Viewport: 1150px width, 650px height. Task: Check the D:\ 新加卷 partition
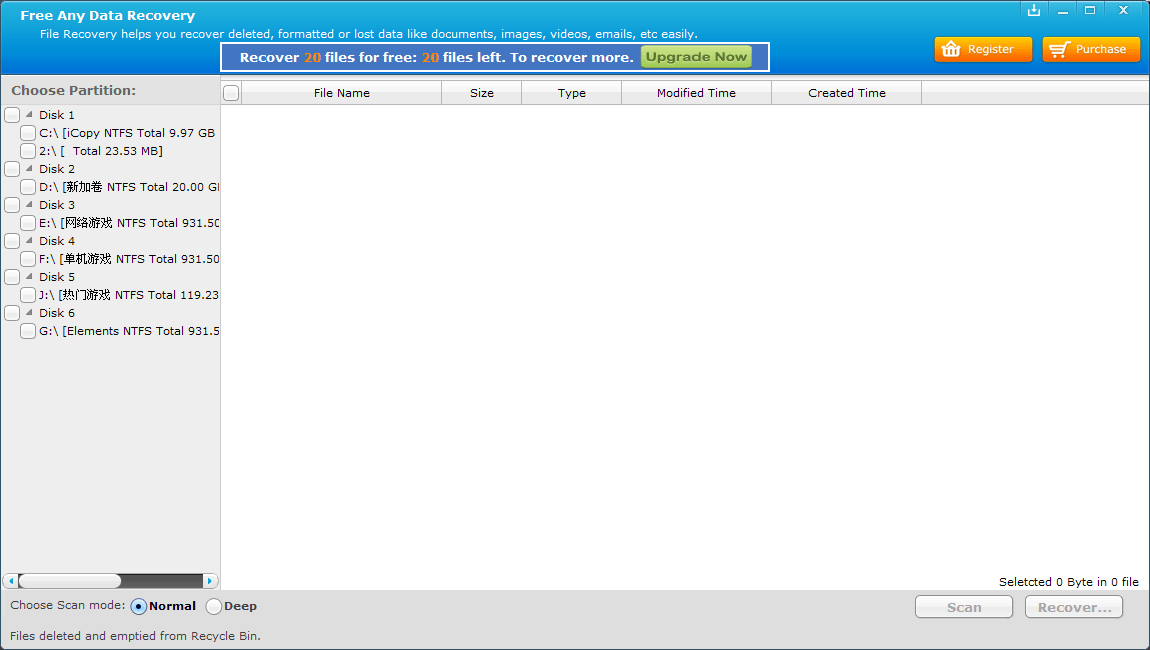point(28,186)
